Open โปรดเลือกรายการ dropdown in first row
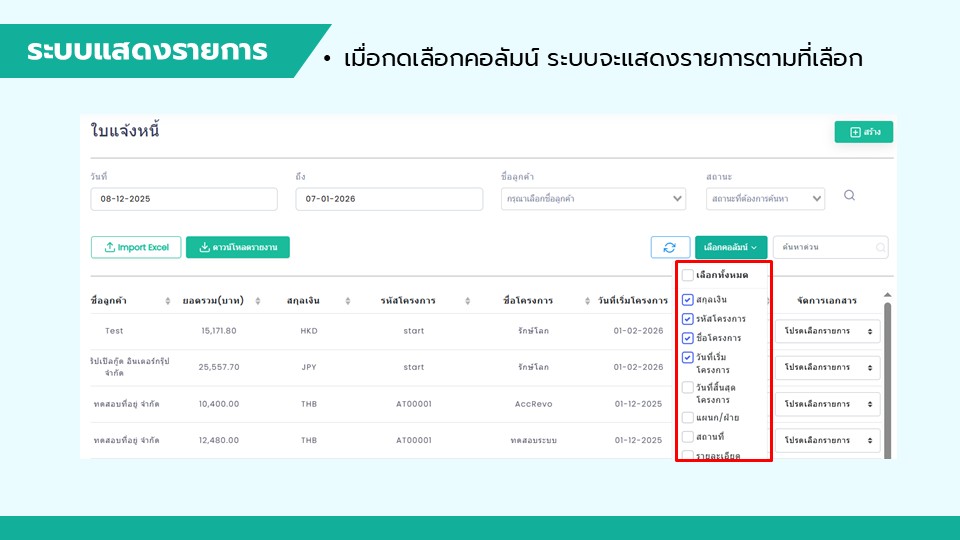 (x=827, y=331)
